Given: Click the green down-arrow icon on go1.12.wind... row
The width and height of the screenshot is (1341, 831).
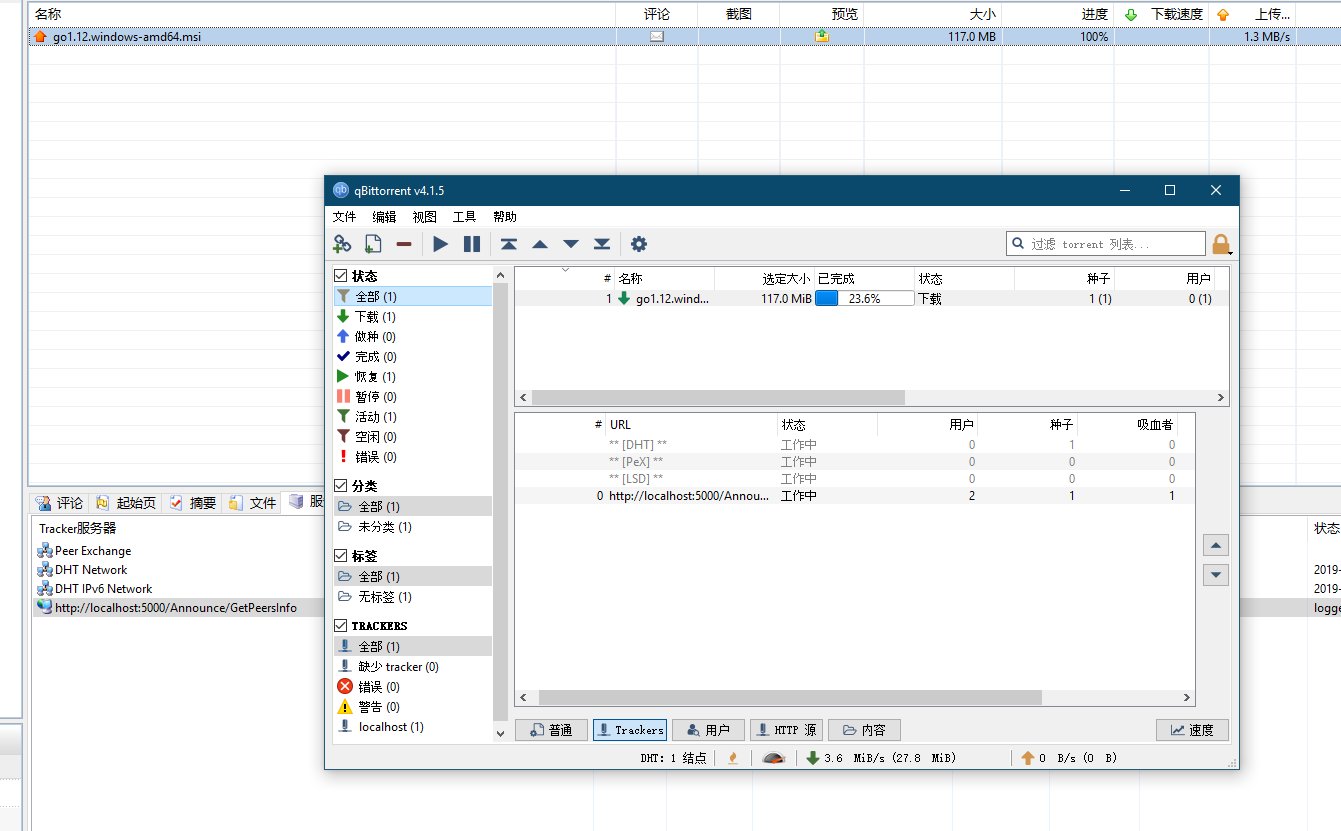Looking at the screenshot, I should click(x=624, y=298).
